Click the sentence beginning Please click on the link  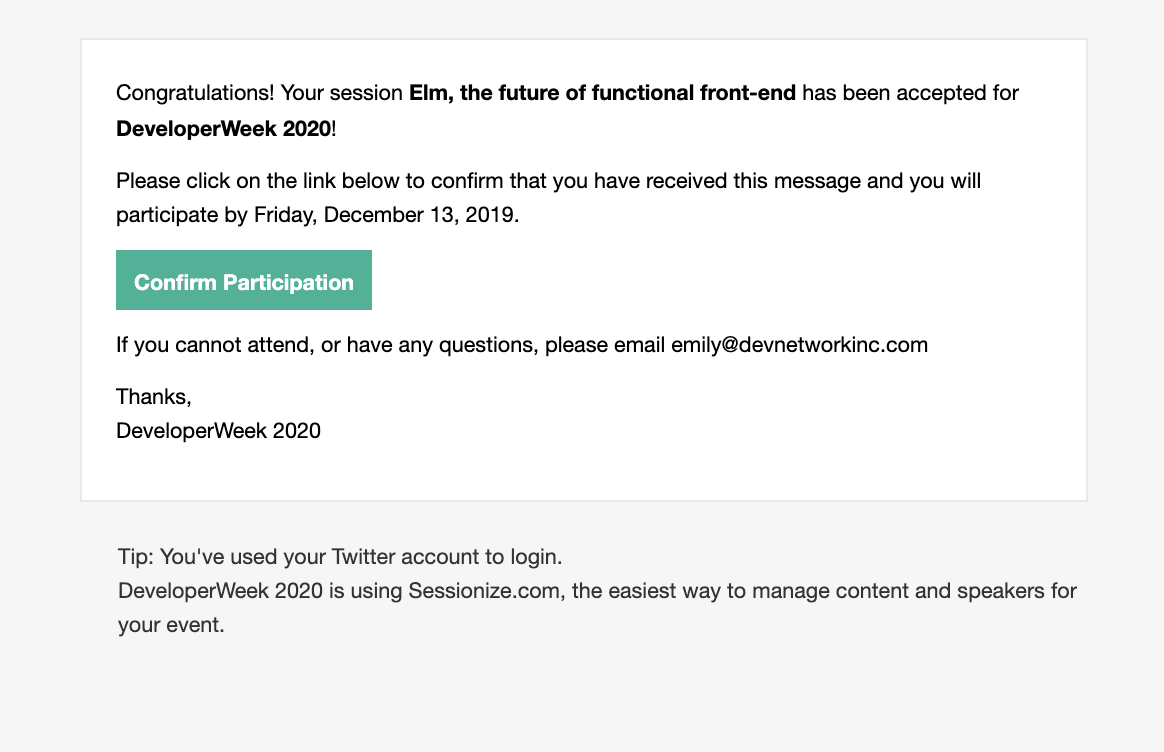[549, 197]
